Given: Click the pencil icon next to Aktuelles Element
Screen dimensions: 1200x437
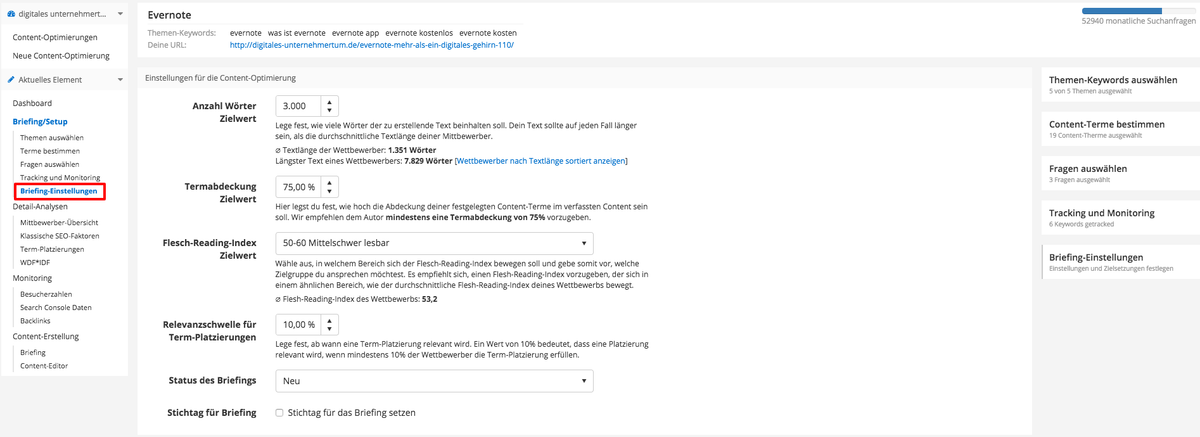Looking at the screenshot, I should [13, 79].
